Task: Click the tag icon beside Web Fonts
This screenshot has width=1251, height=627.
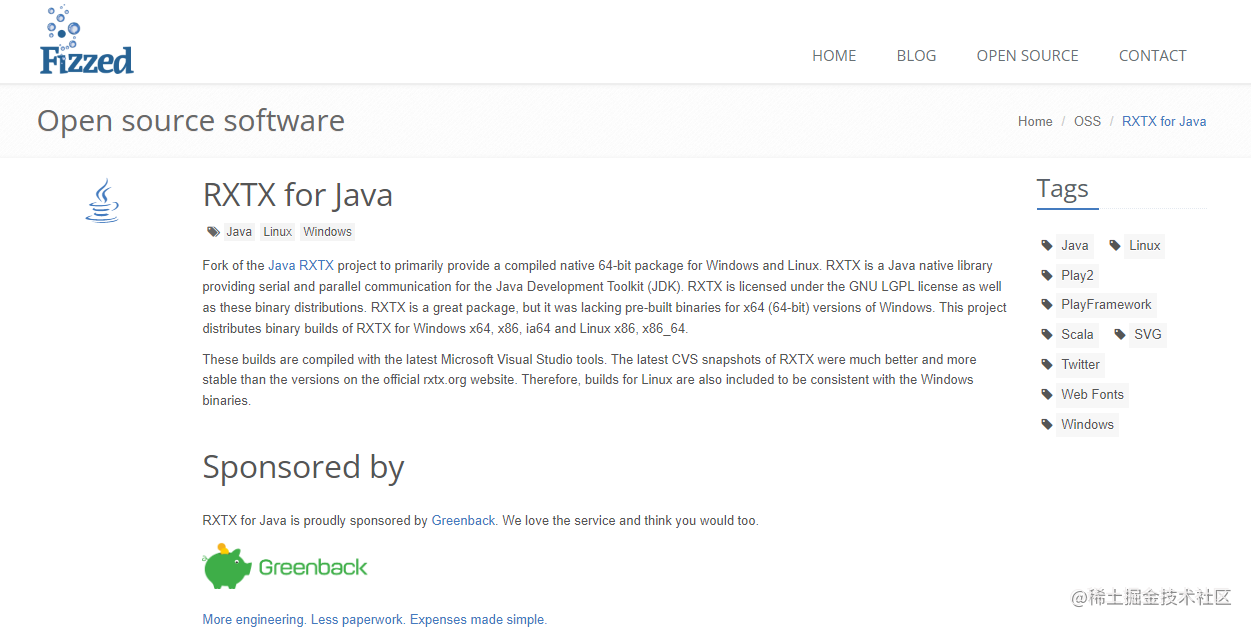Action: 1047,394
